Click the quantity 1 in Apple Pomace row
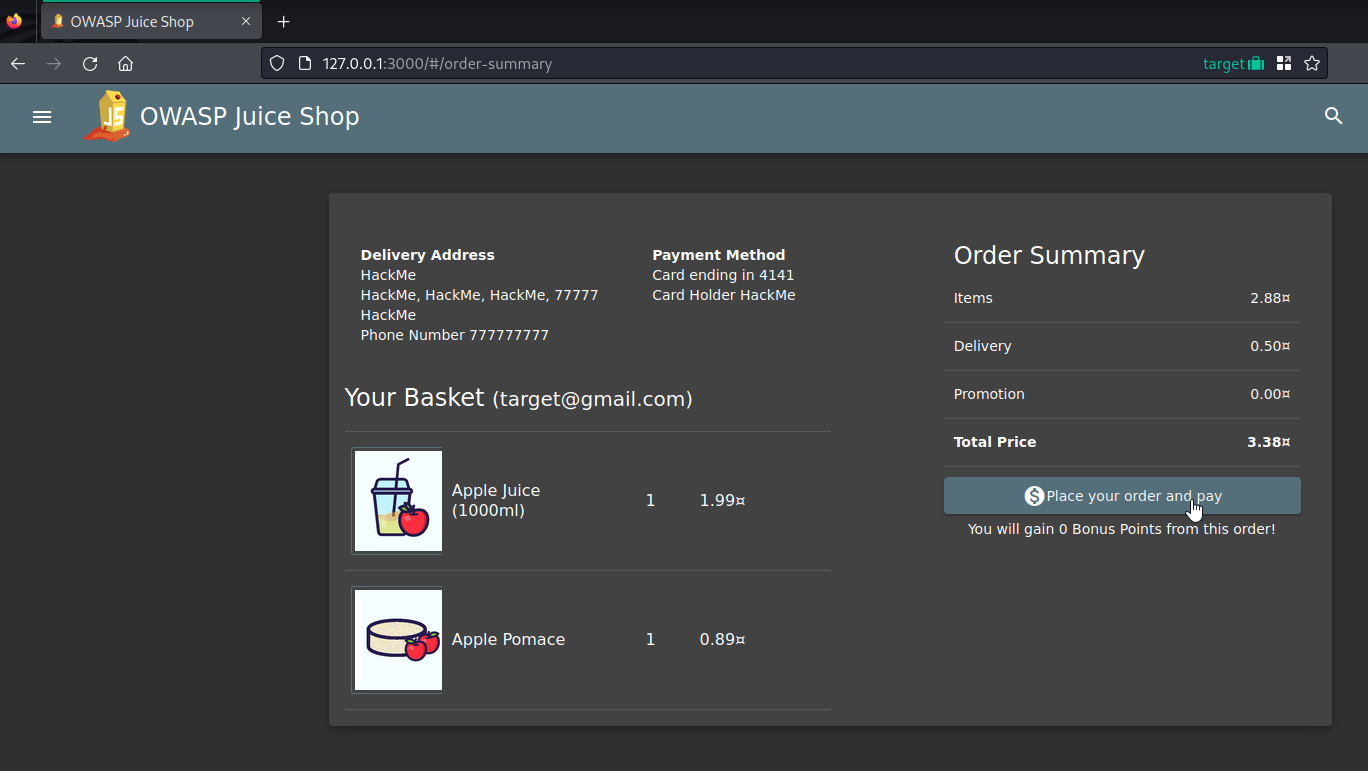The image size is (1368, 771). click(x=650, y=639)
